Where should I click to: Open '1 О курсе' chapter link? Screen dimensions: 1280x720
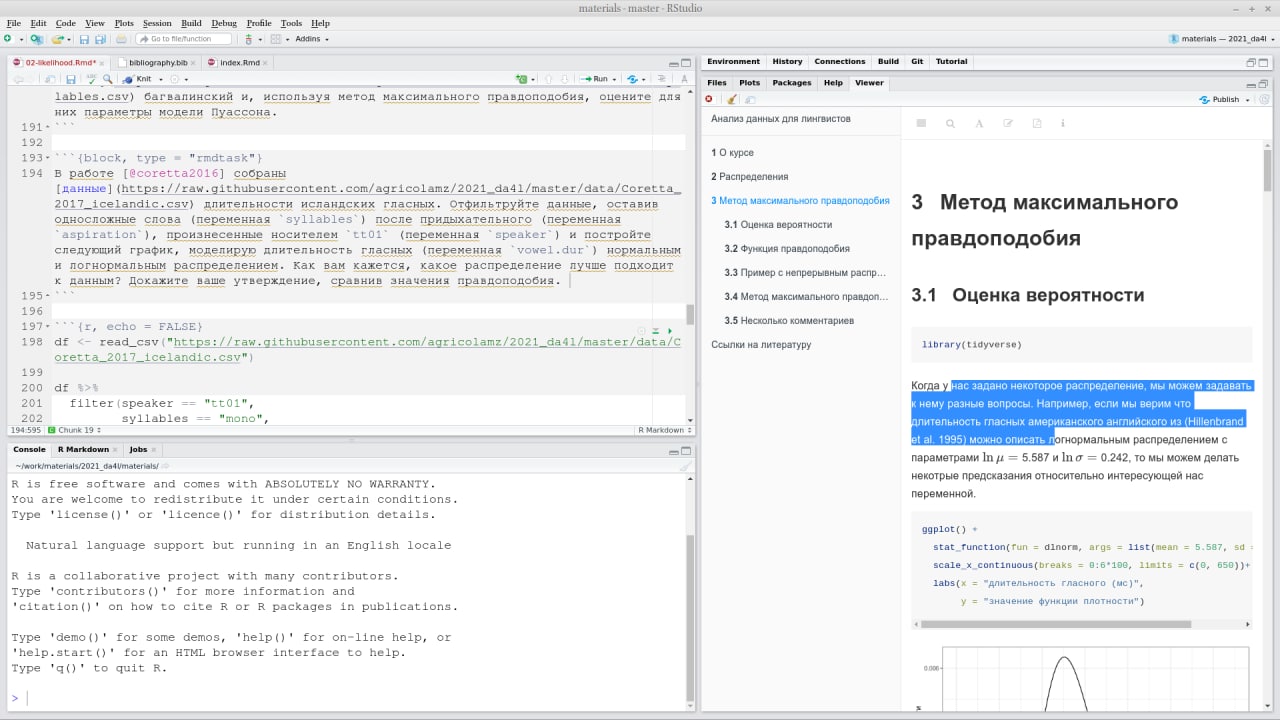pos(732,153)
